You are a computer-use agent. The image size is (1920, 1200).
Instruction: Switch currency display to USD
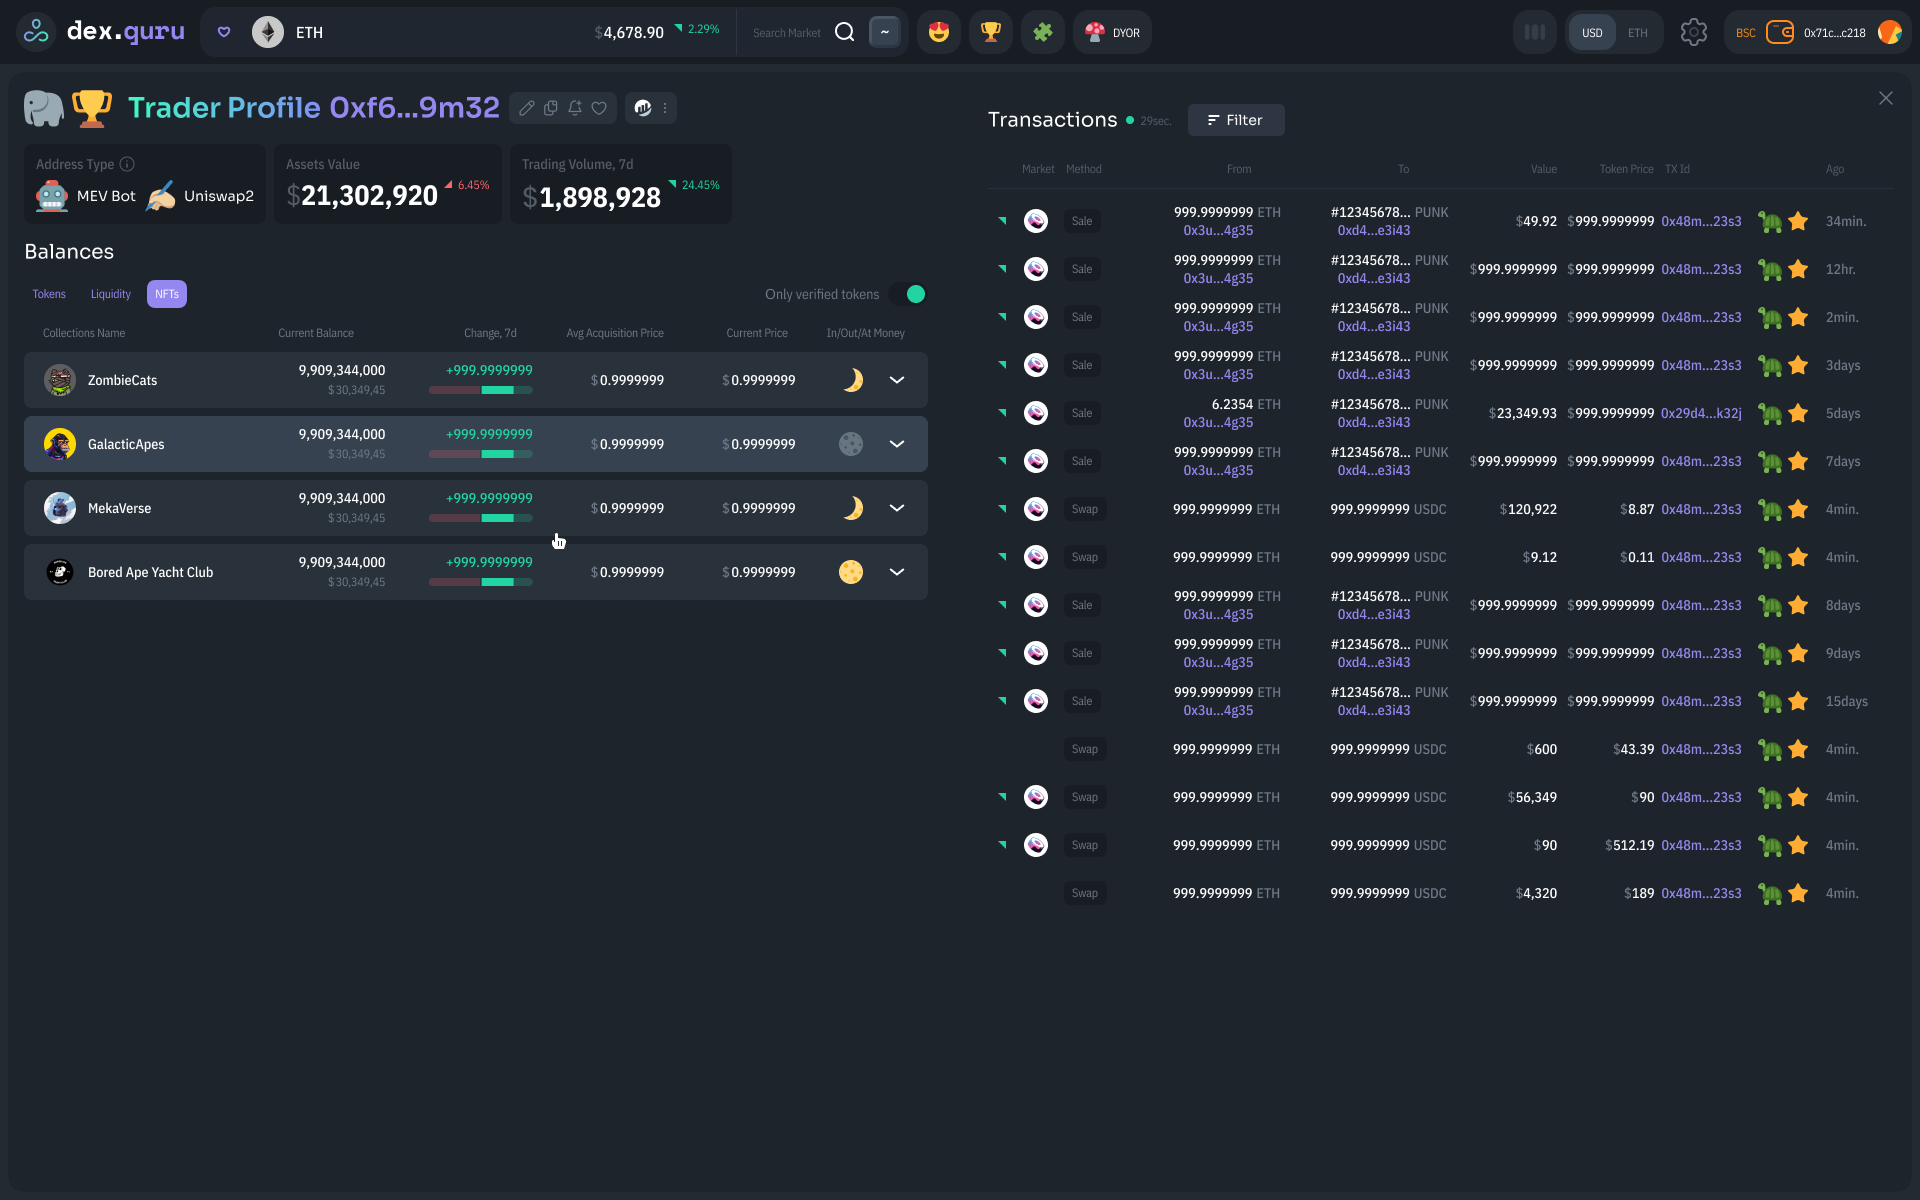point(1592,32)
